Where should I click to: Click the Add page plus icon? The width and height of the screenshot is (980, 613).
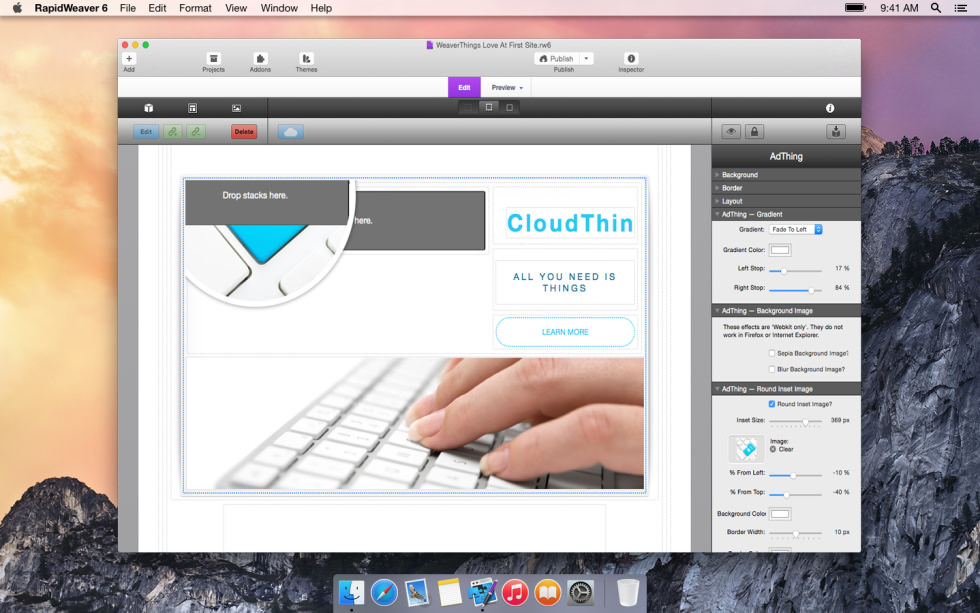129,59
